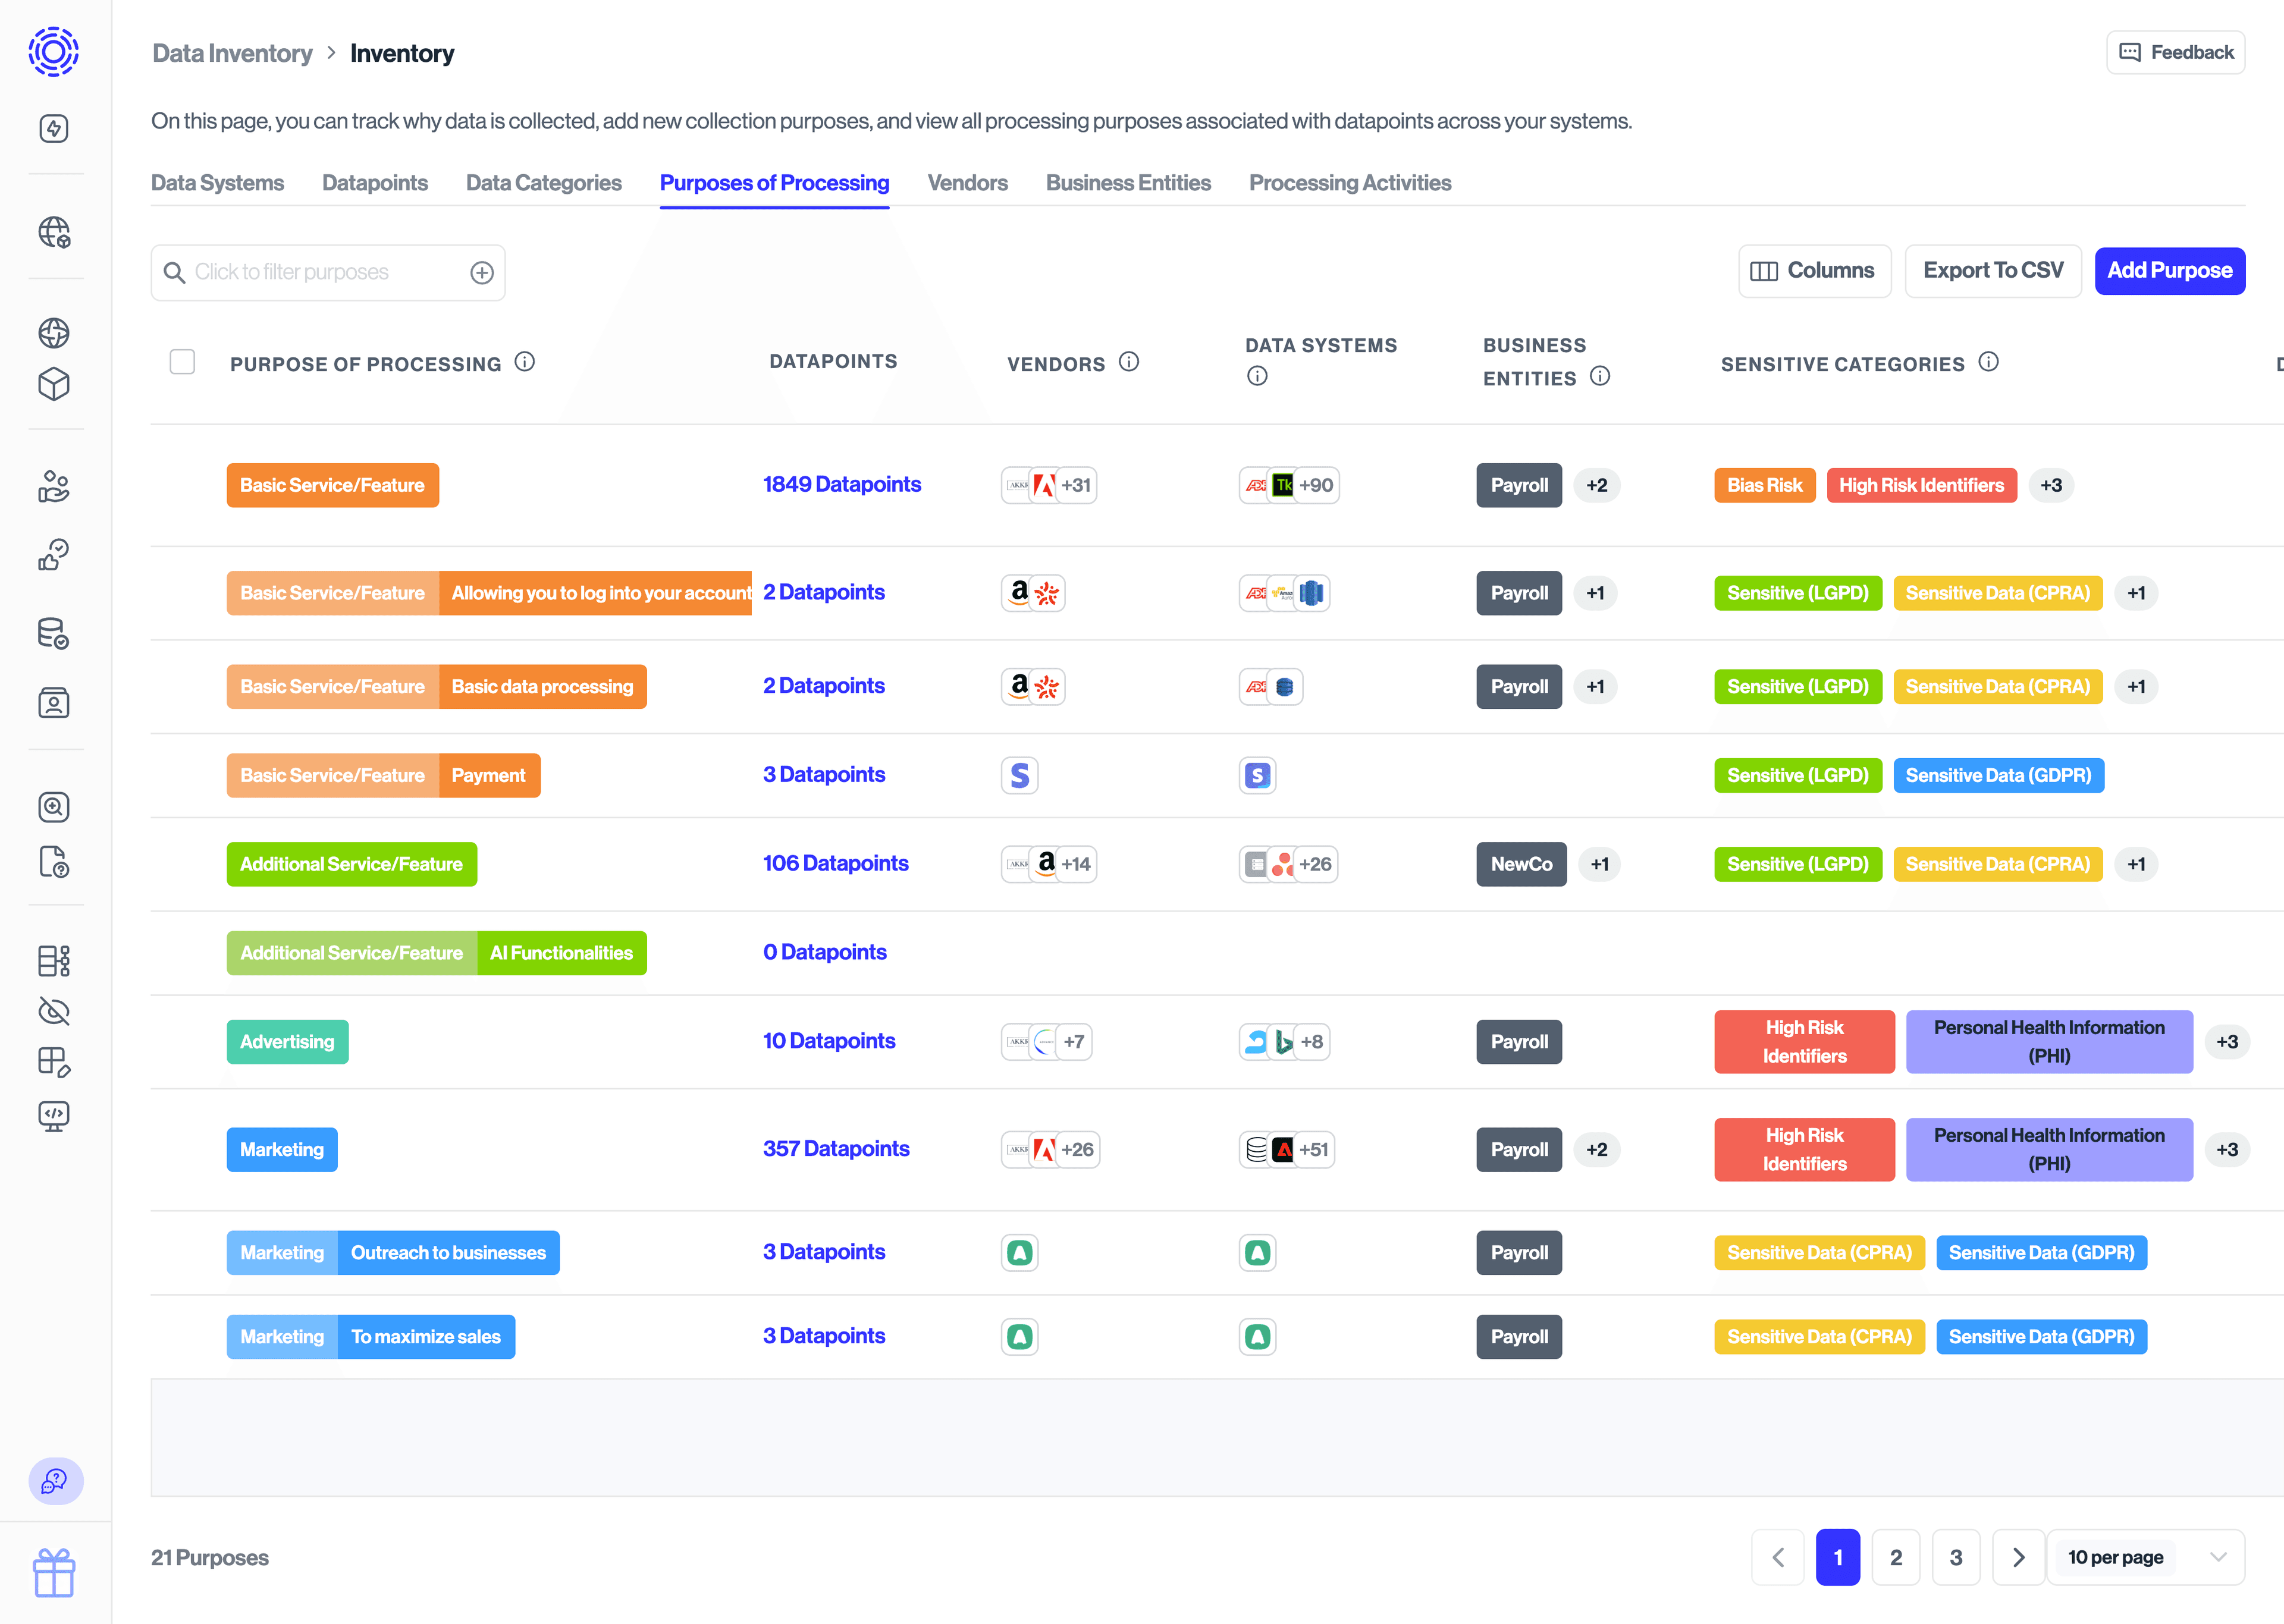Screen dimensions: 2284x1624
Task: Open the Data Categories tab
Action: (x=543, y=183)
